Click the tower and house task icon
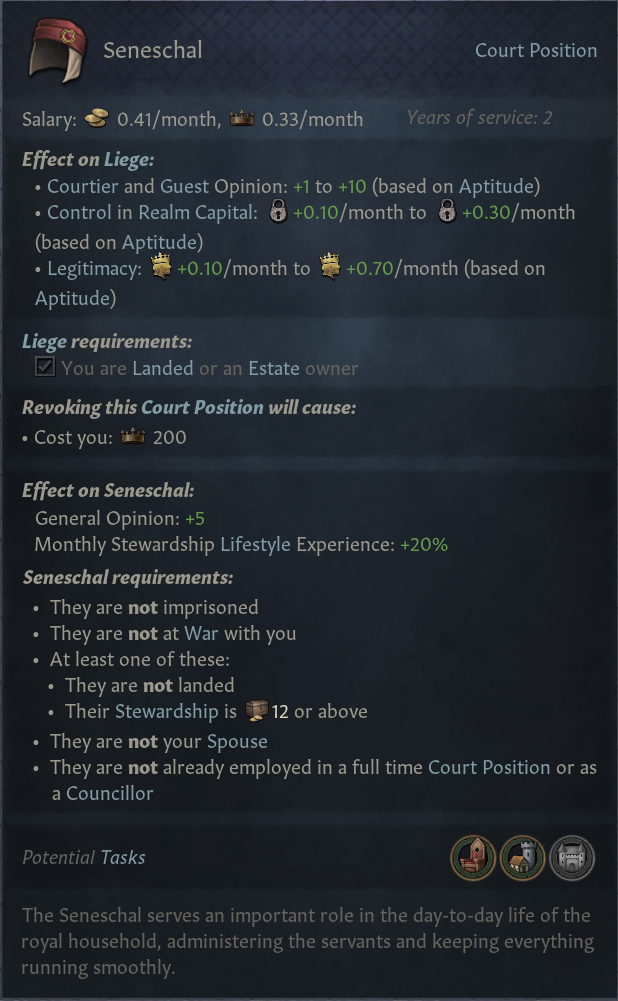This screenshot has width=618, height=1001. pos(523,858)
